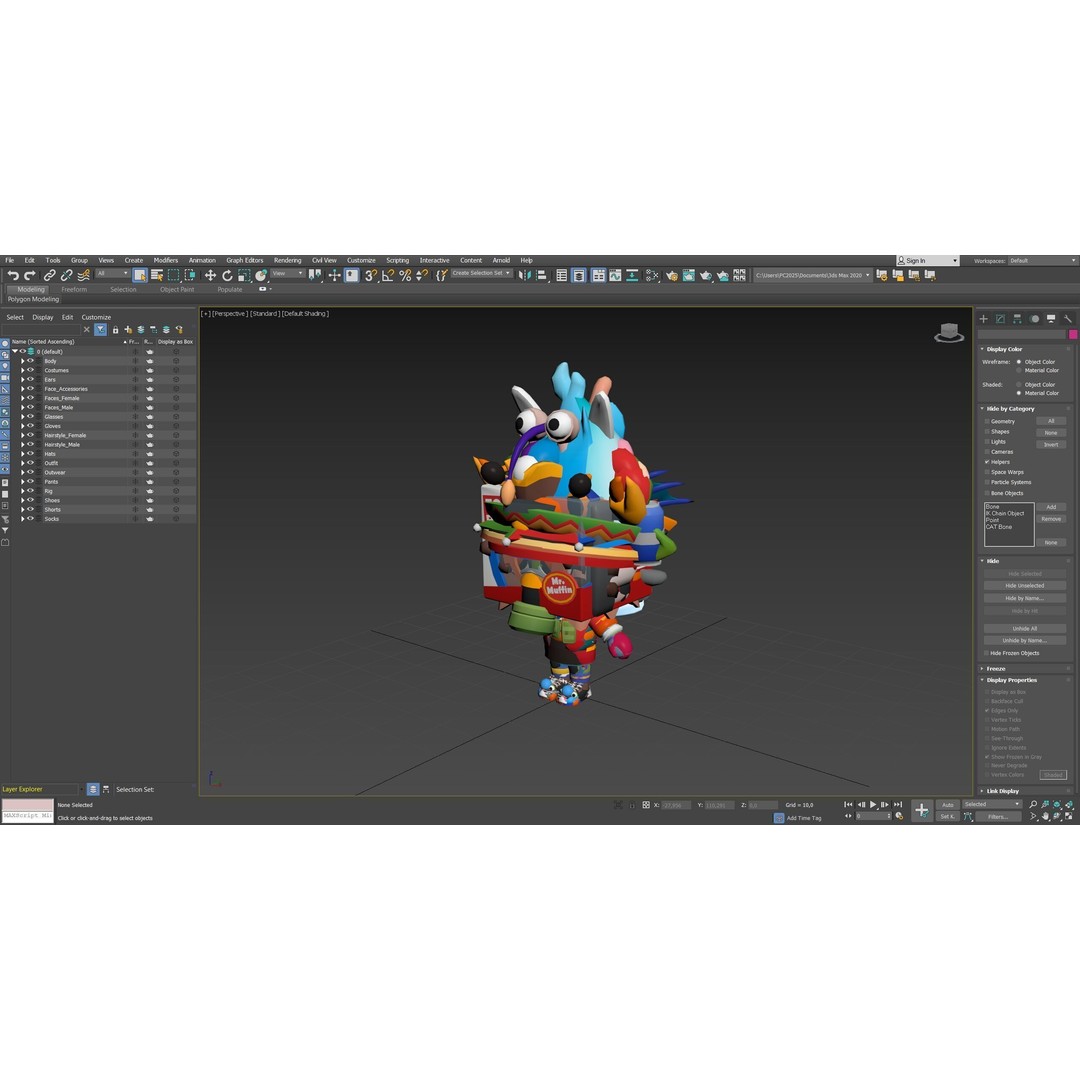Open the Modifiers menu
This screenshot has height=1080, width=1080.
165,260
